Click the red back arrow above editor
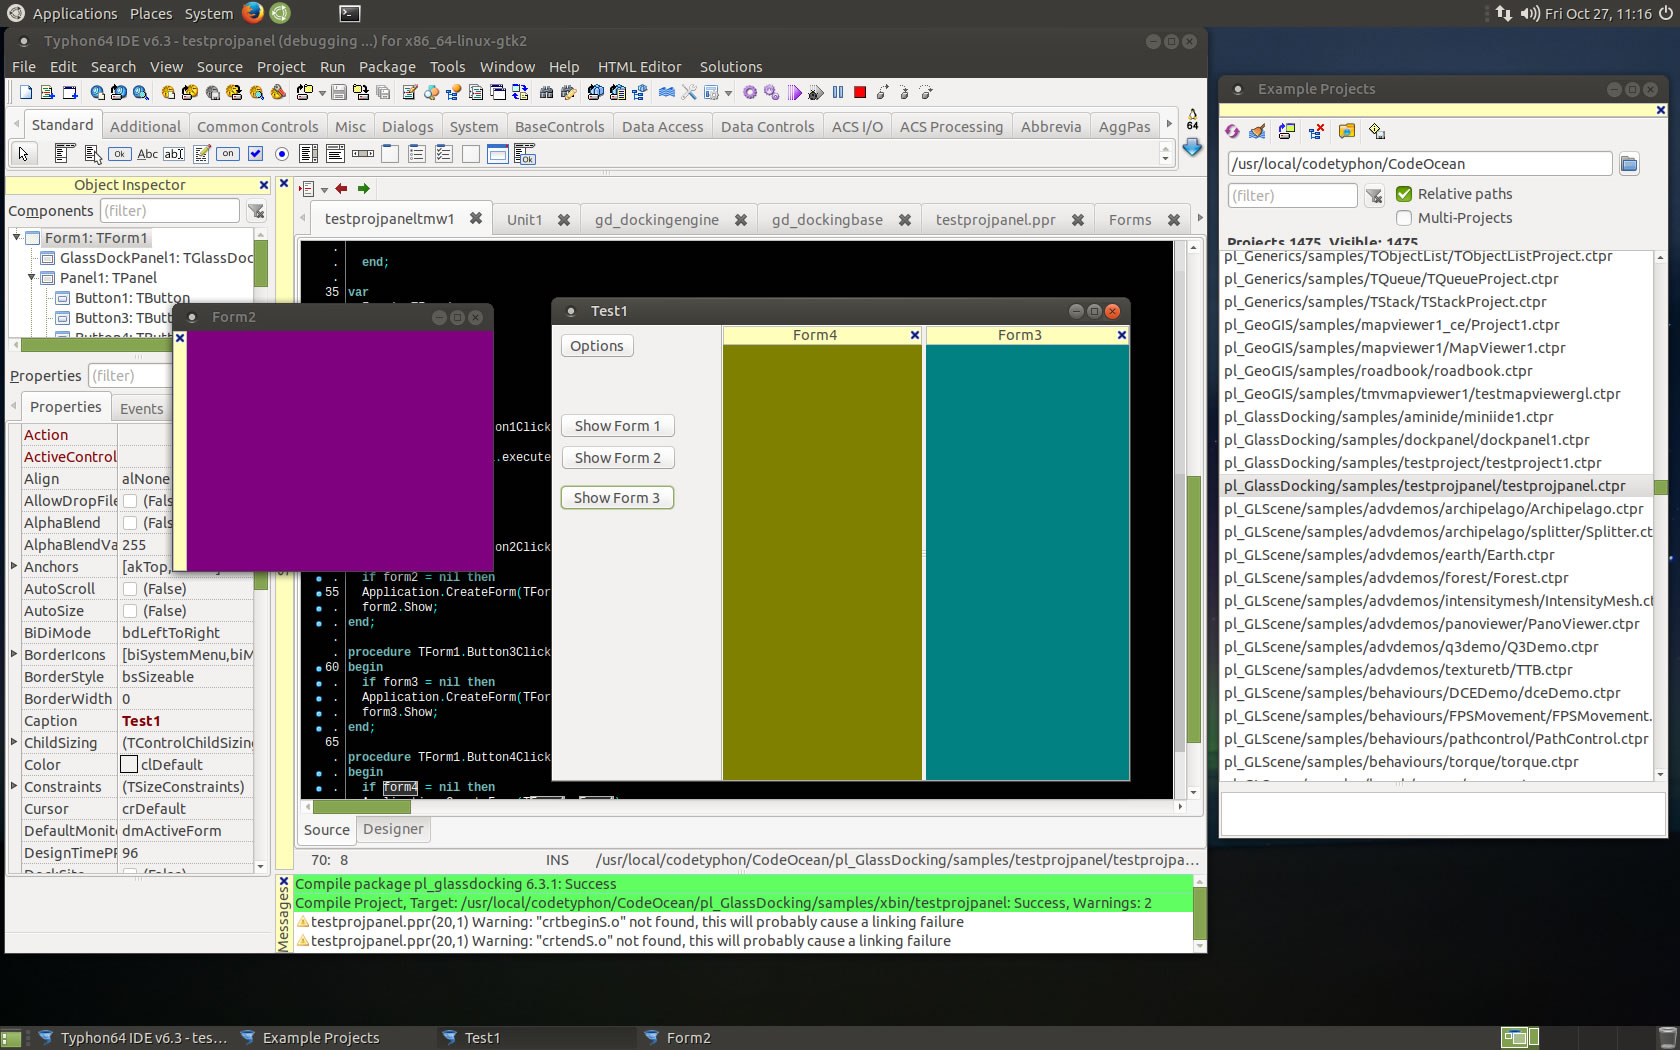This screenshot has width=1680, height=1050. [x=341, y=188]
